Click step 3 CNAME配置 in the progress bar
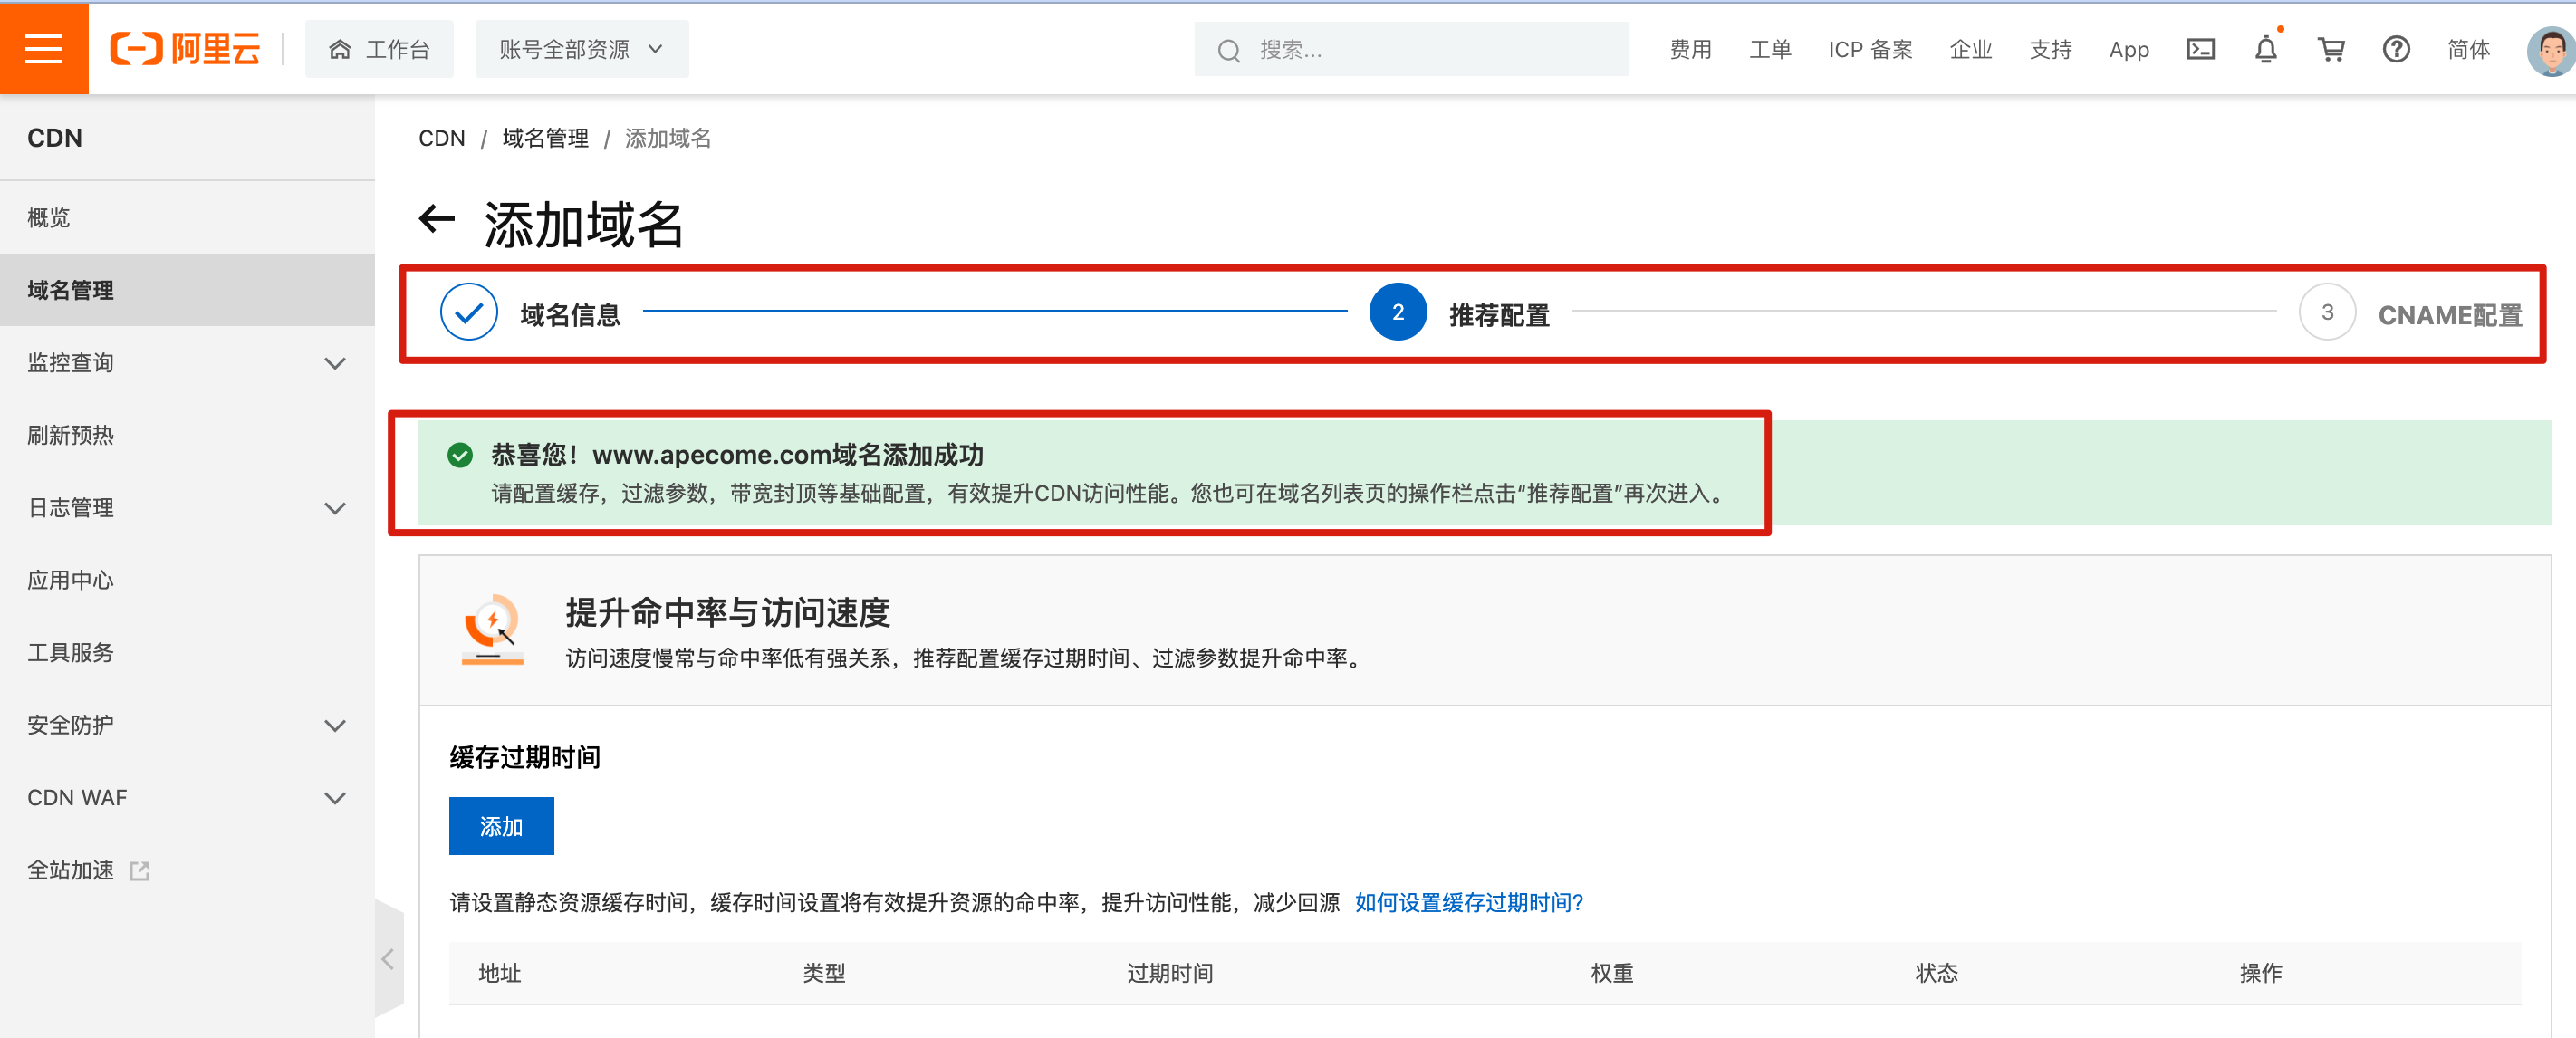Screen dimensions: 2576x1038 [2448, 314]
